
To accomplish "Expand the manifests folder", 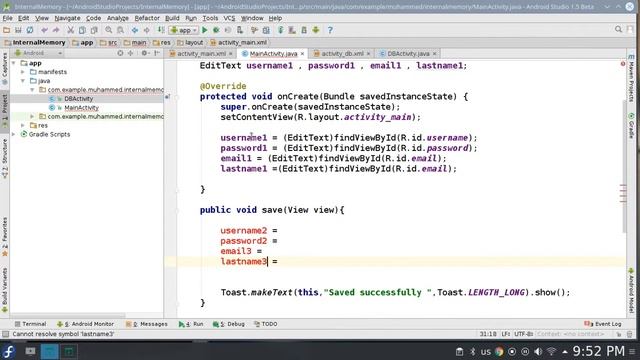I will 23,72.
